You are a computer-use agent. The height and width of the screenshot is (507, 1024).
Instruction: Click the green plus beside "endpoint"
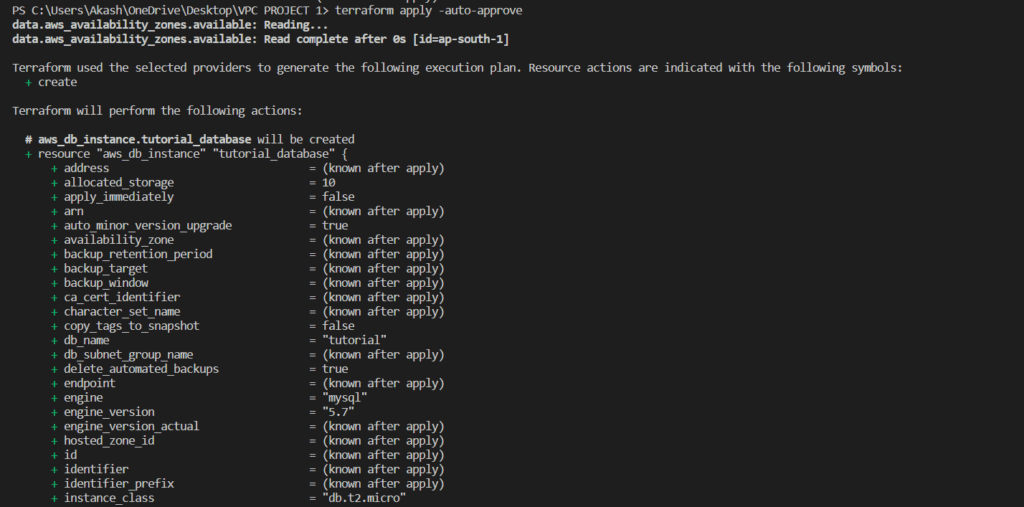(55, 383)
